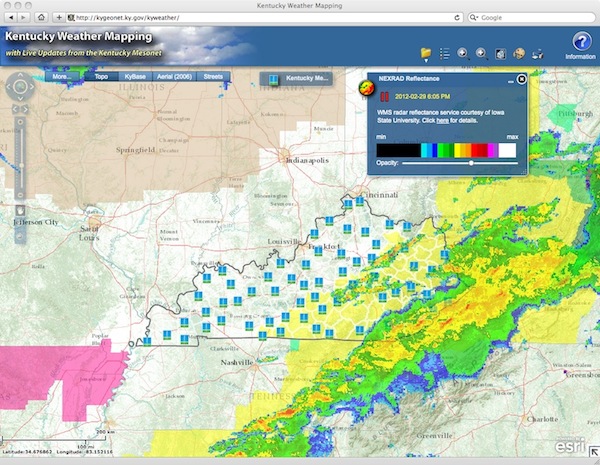Click the zoom in button above slider
This screenshot has width=600, height=465.
coord(21,122)
